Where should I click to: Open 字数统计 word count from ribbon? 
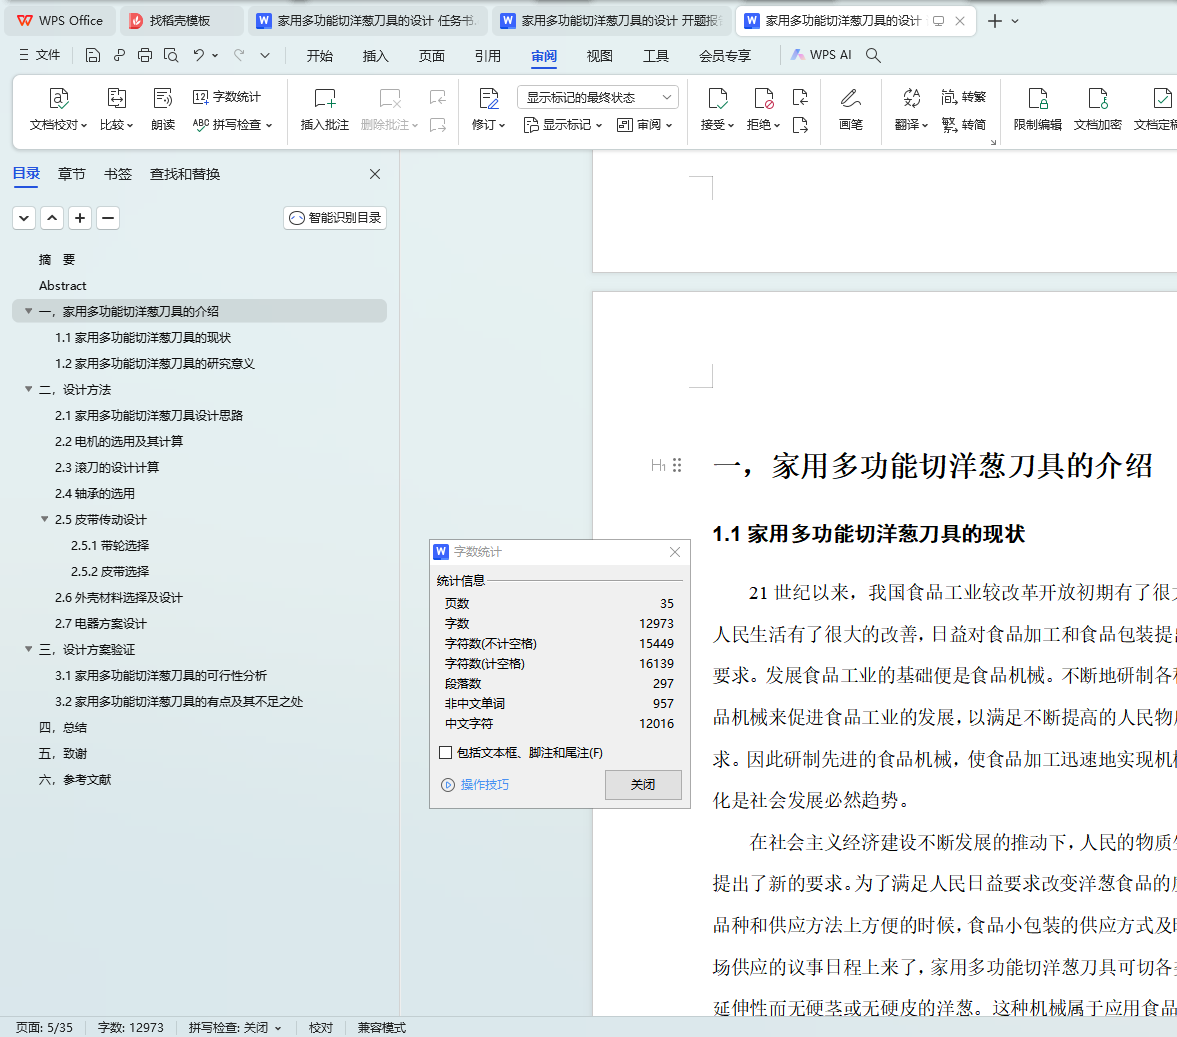[x=227, y=97]
